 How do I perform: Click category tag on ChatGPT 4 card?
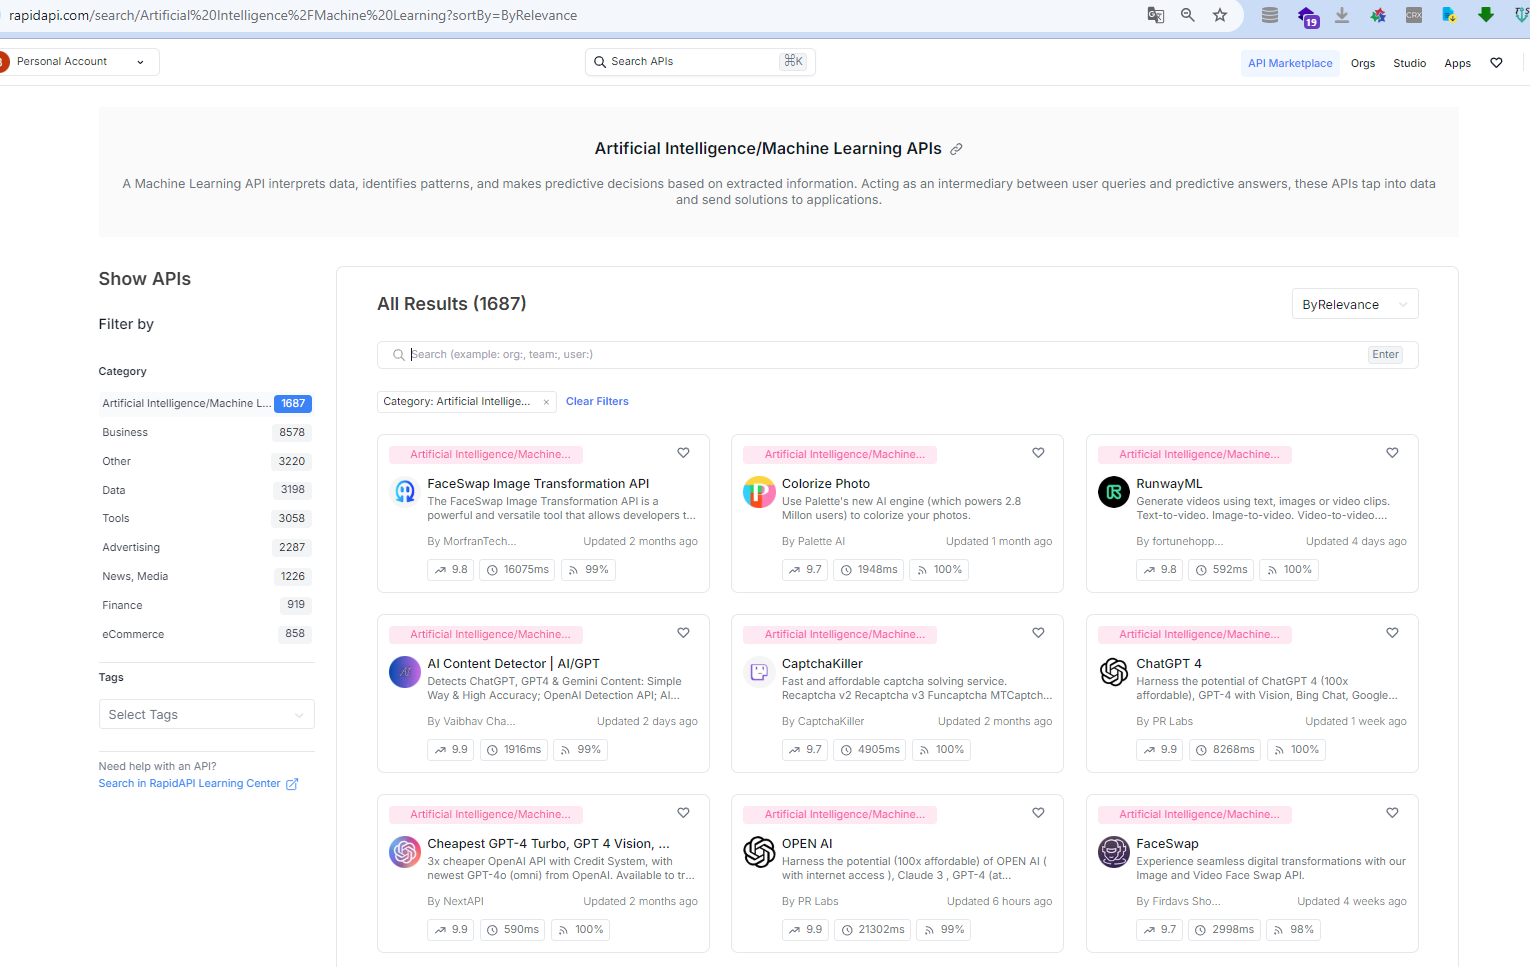1195,635
